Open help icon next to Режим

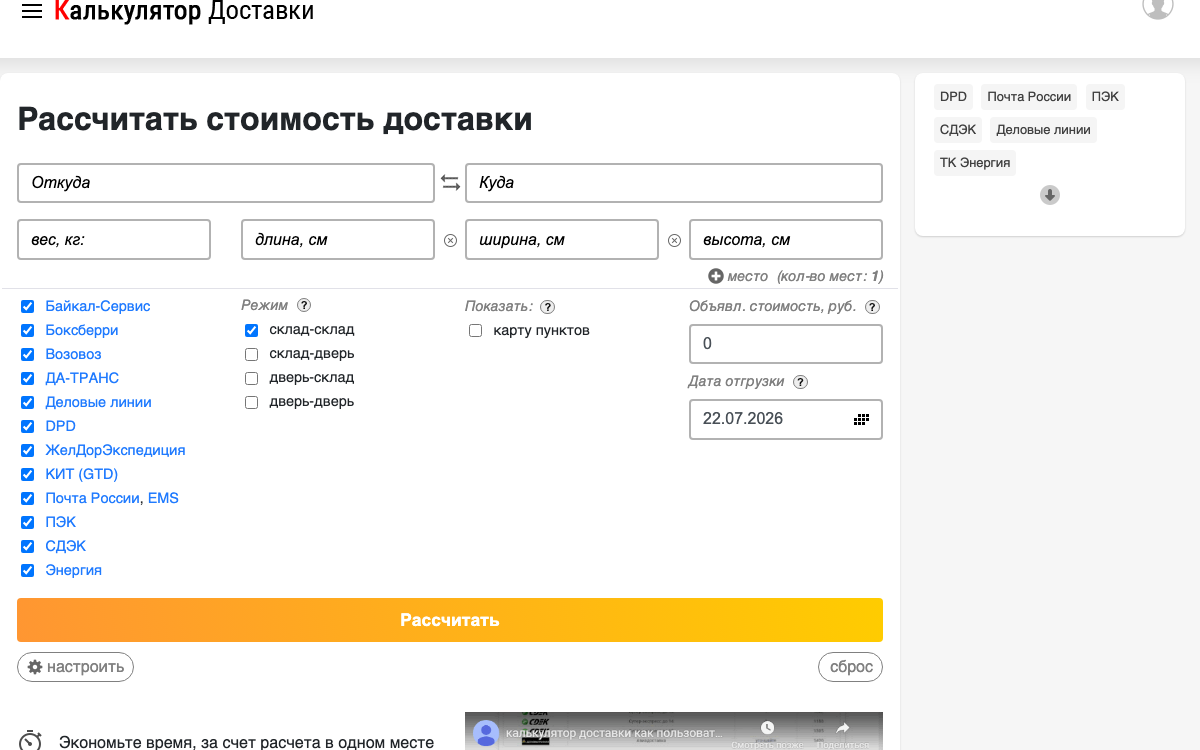(304, 306)
